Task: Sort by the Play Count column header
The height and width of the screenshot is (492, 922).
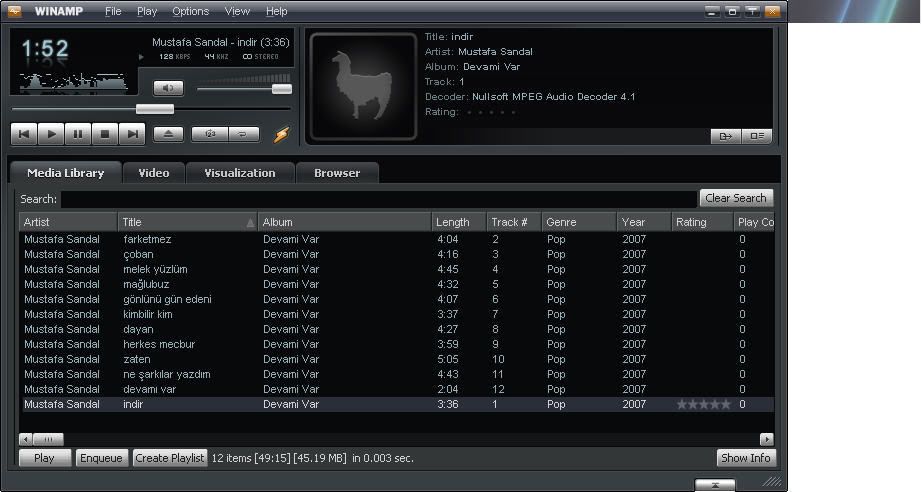Action: 754,222
